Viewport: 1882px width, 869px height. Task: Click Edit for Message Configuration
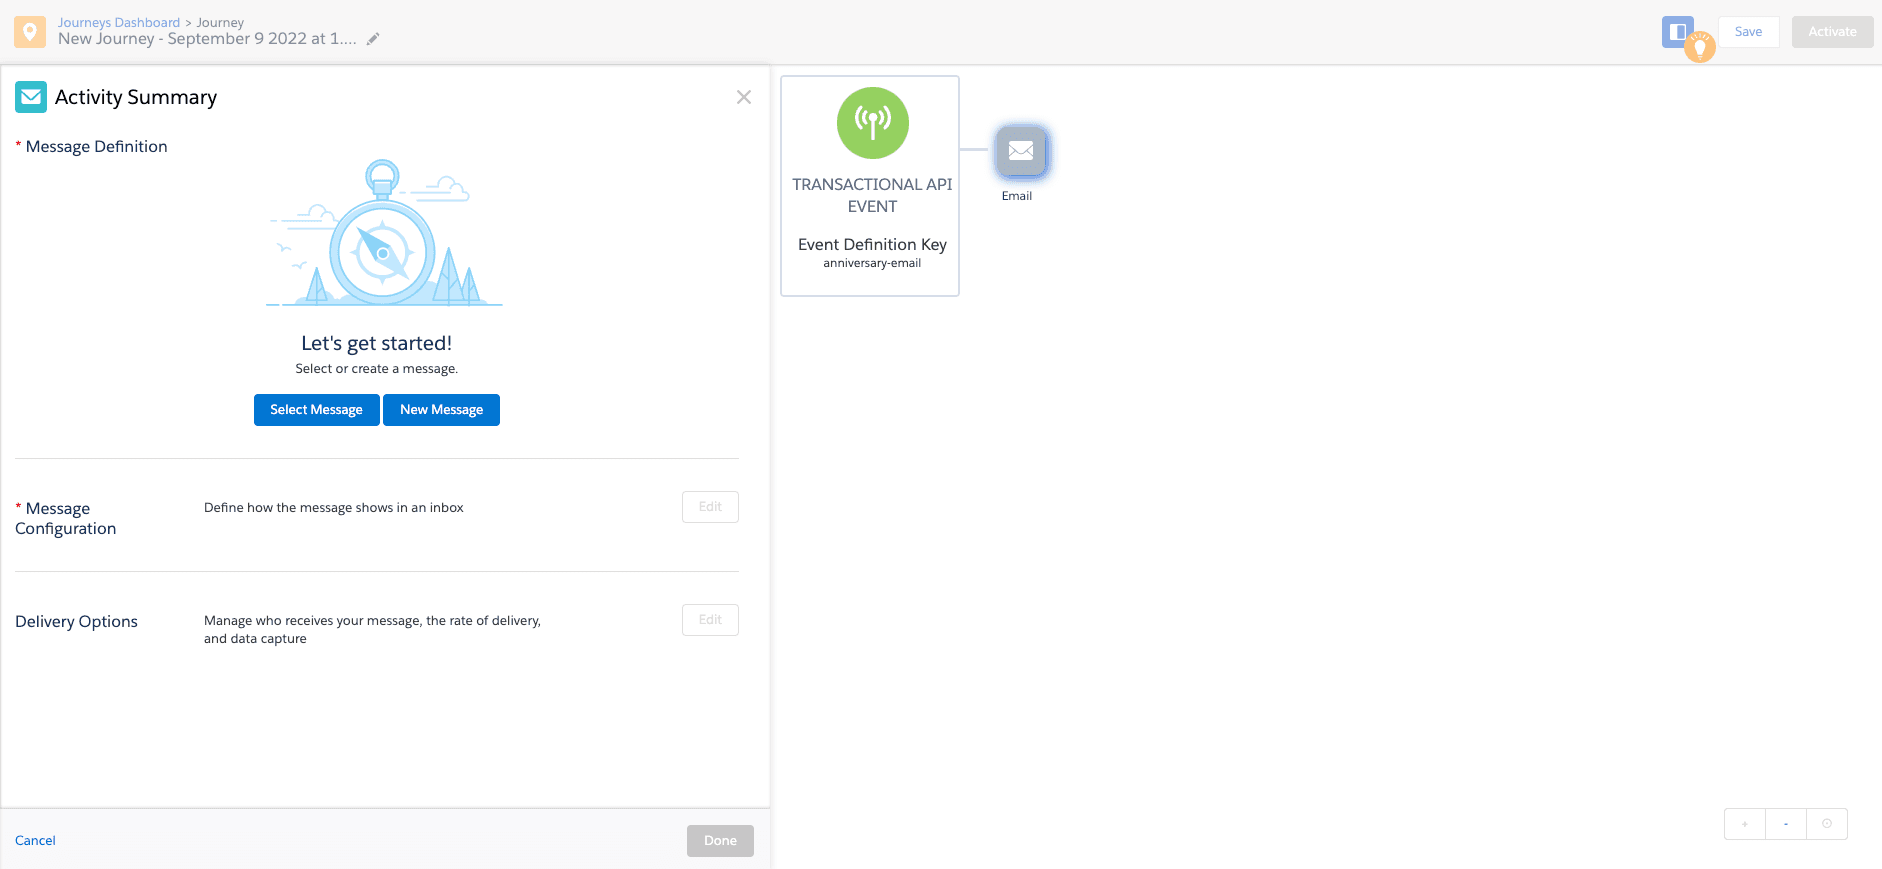(x=710, y=507)
